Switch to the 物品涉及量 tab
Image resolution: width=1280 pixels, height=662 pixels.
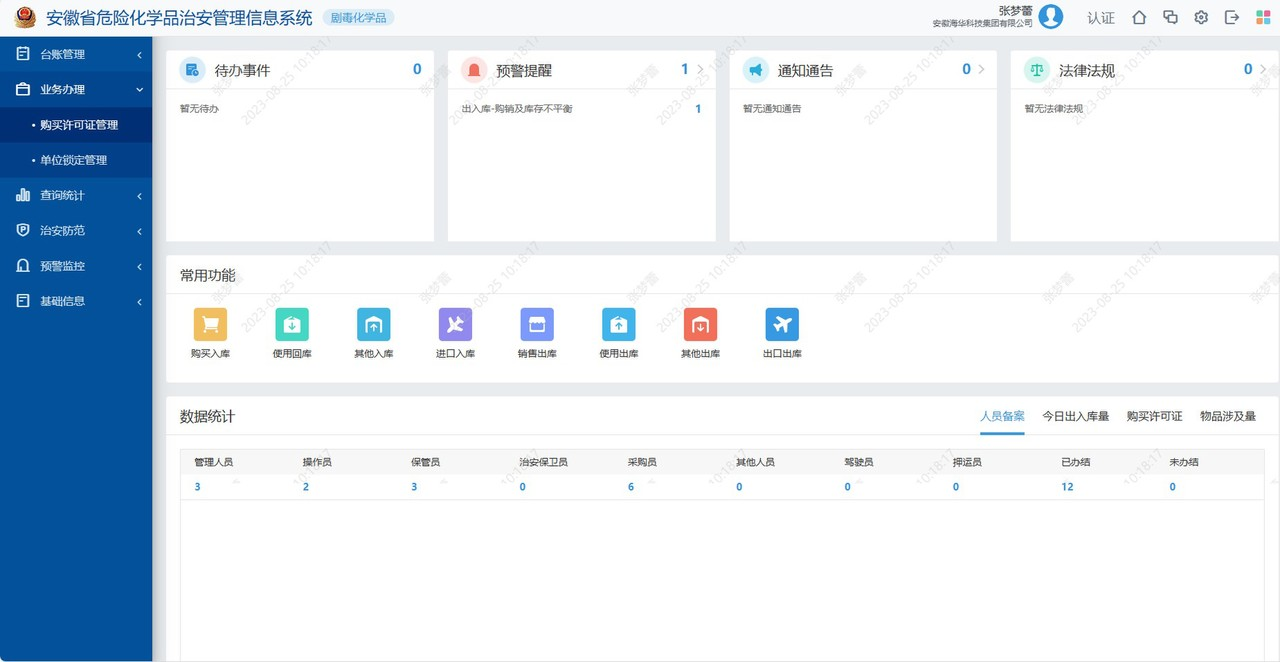1228,416
